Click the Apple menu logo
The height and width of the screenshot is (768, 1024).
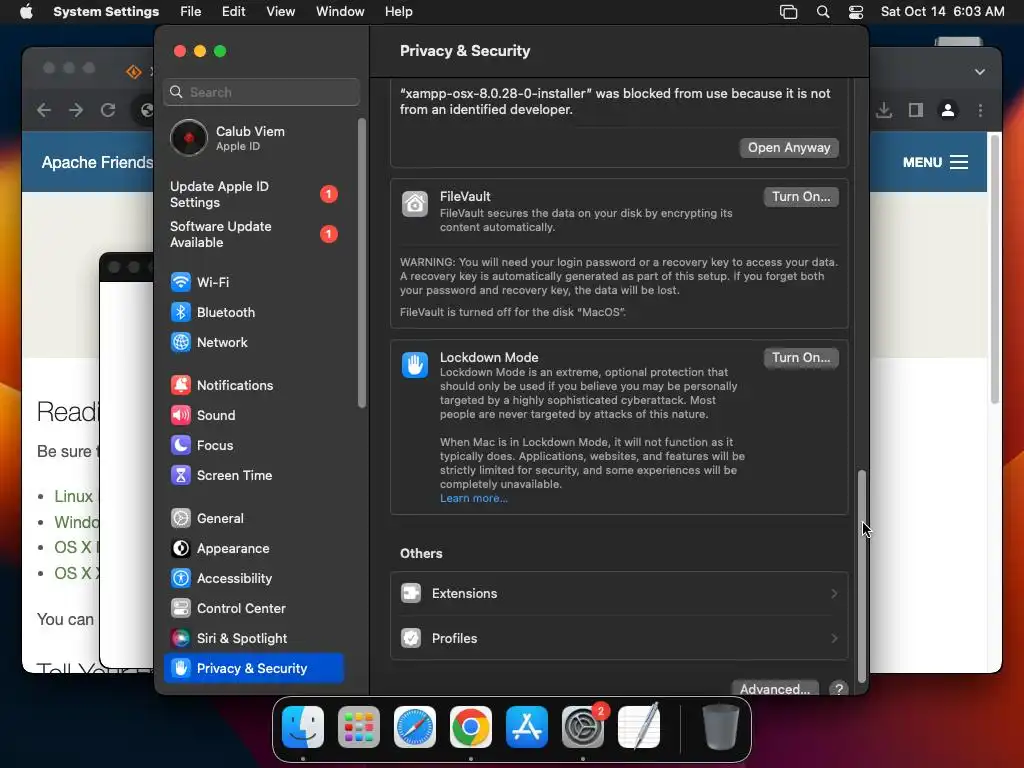26,11
